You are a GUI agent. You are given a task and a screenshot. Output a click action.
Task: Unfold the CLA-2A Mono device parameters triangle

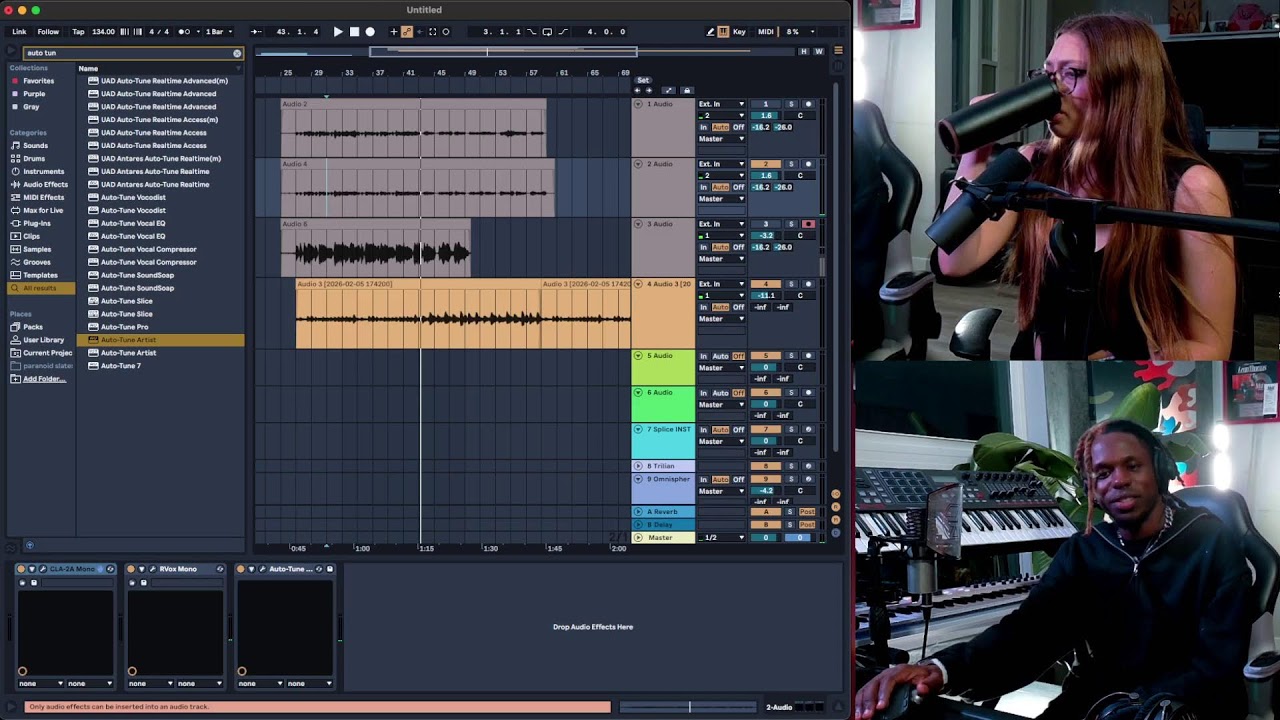(32, 569)
